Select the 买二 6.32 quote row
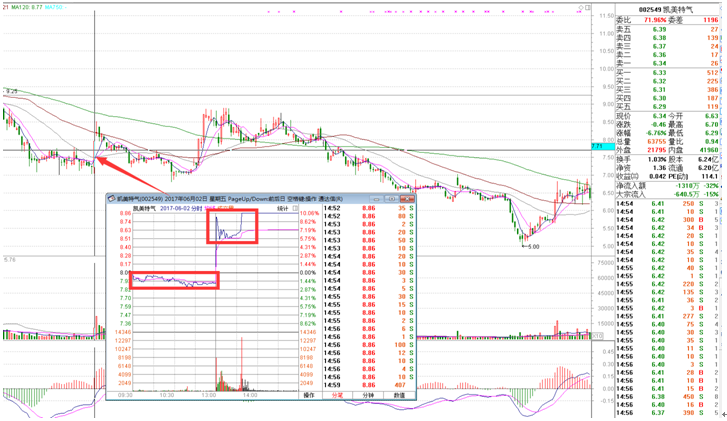The image size is (727, 421). (x=667, y=81)
